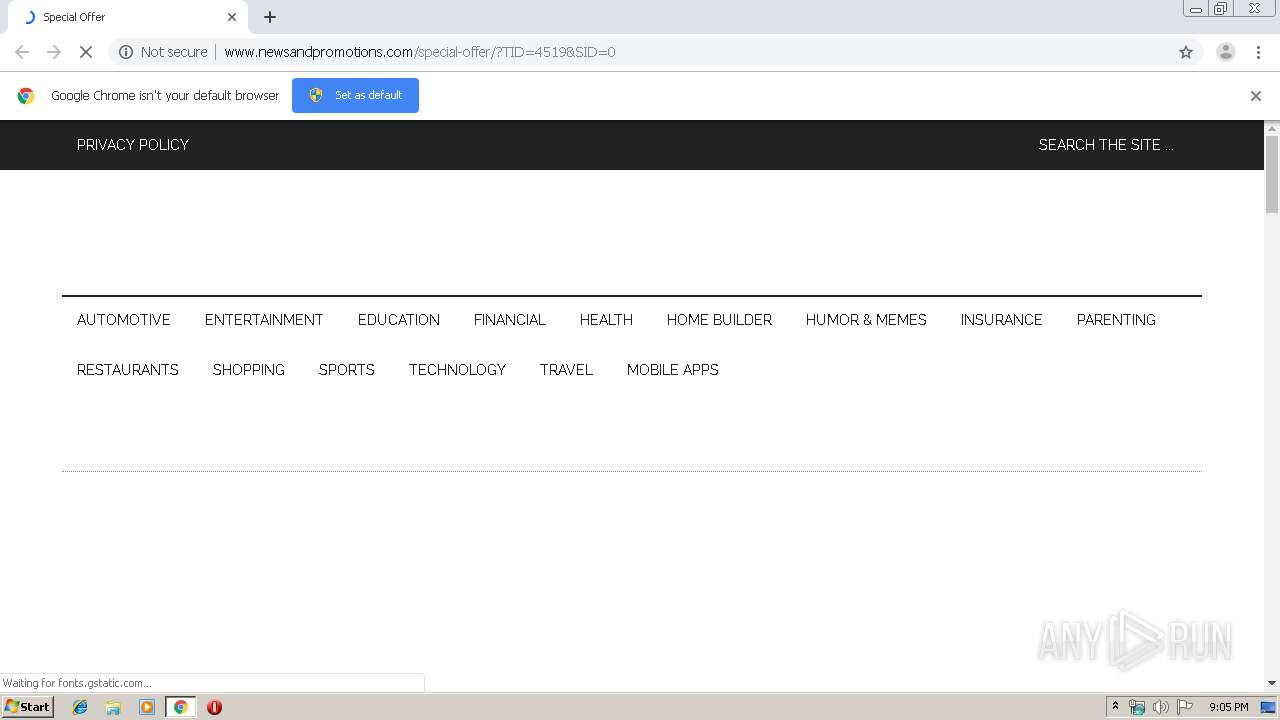Open the Insurance category

click(1002, 320)
